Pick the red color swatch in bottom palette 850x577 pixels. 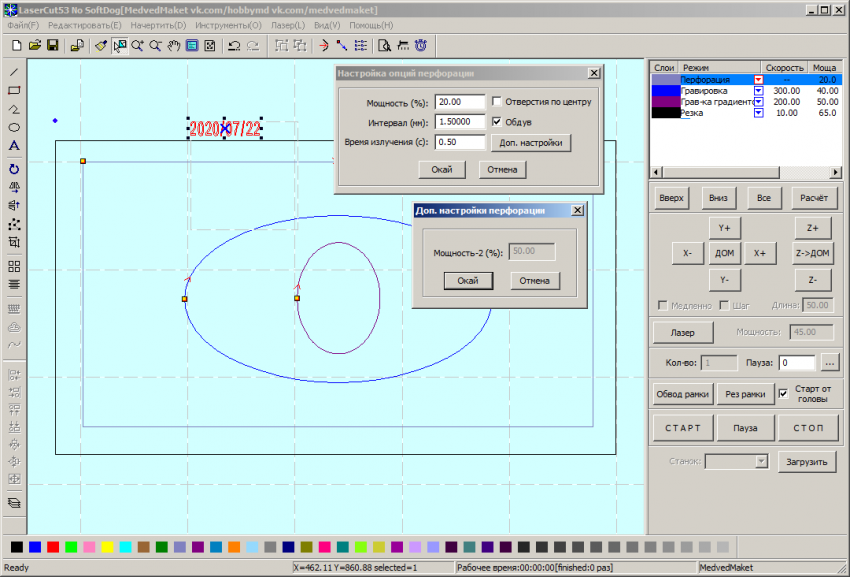tap(53, 547)
